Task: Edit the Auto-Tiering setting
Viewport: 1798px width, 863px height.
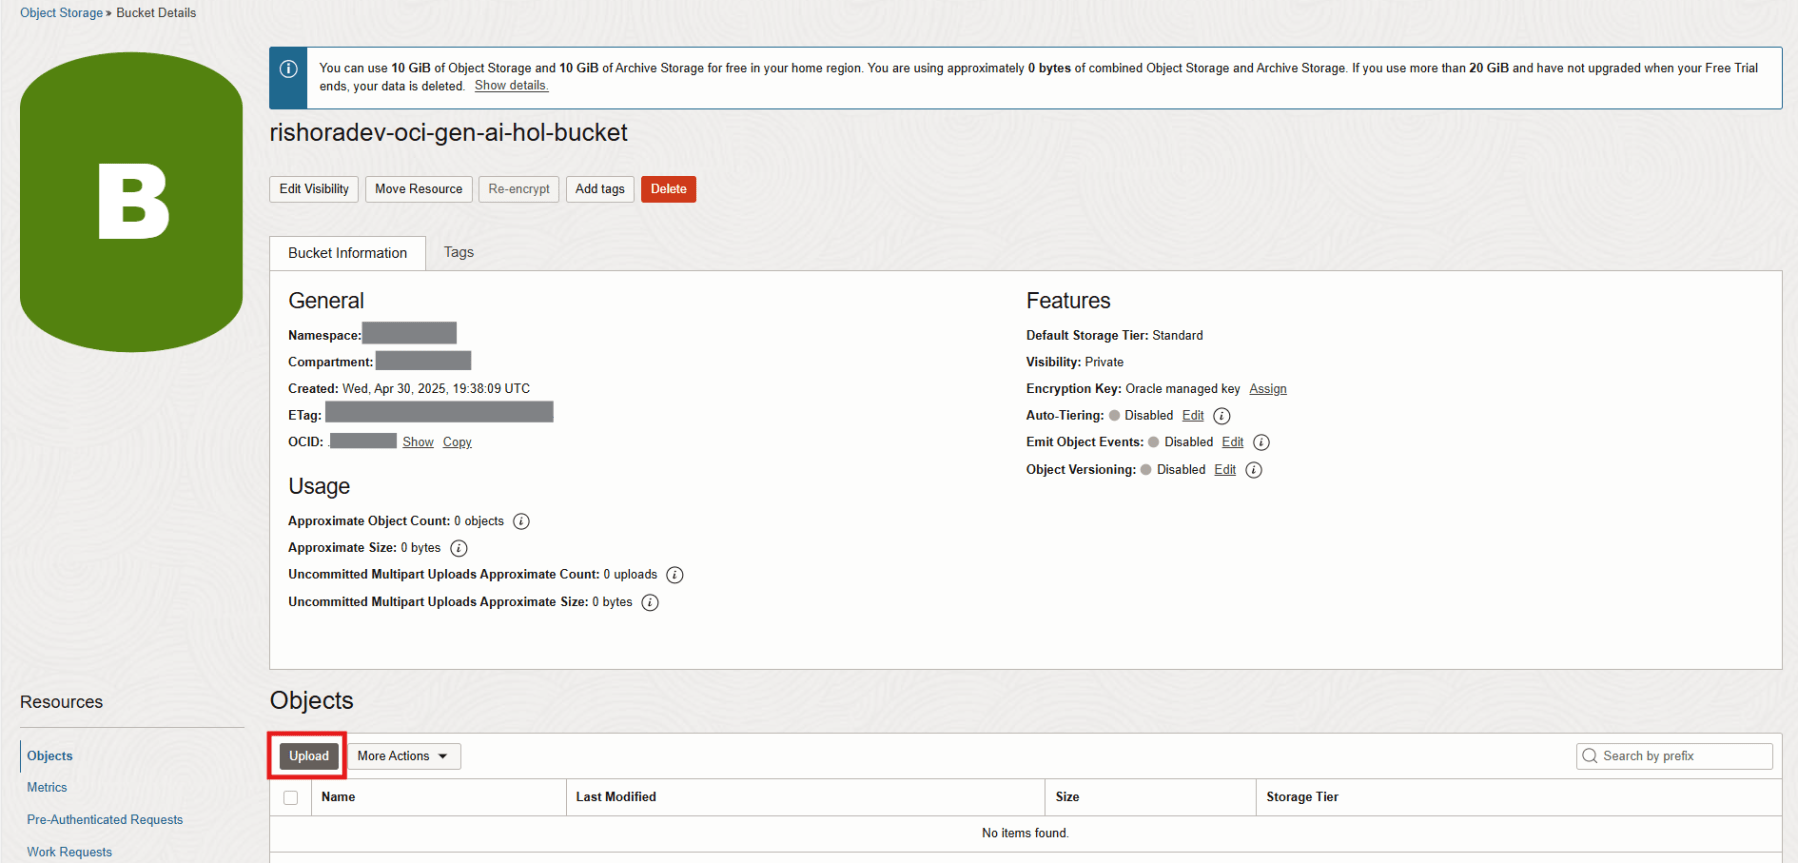Action: pyautogui.click(x=1193, y=416)
